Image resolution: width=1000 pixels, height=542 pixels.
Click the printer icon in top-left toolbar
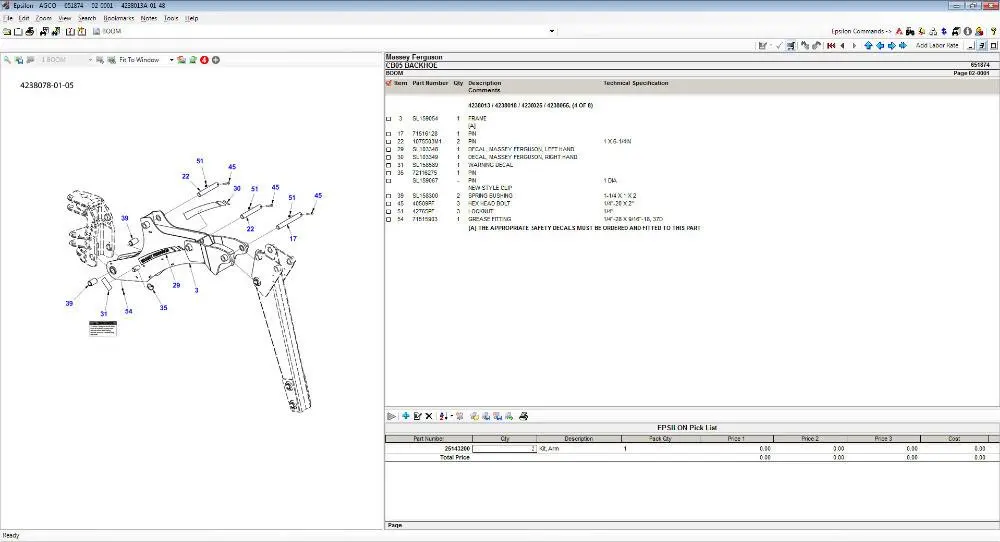point(29,31)
